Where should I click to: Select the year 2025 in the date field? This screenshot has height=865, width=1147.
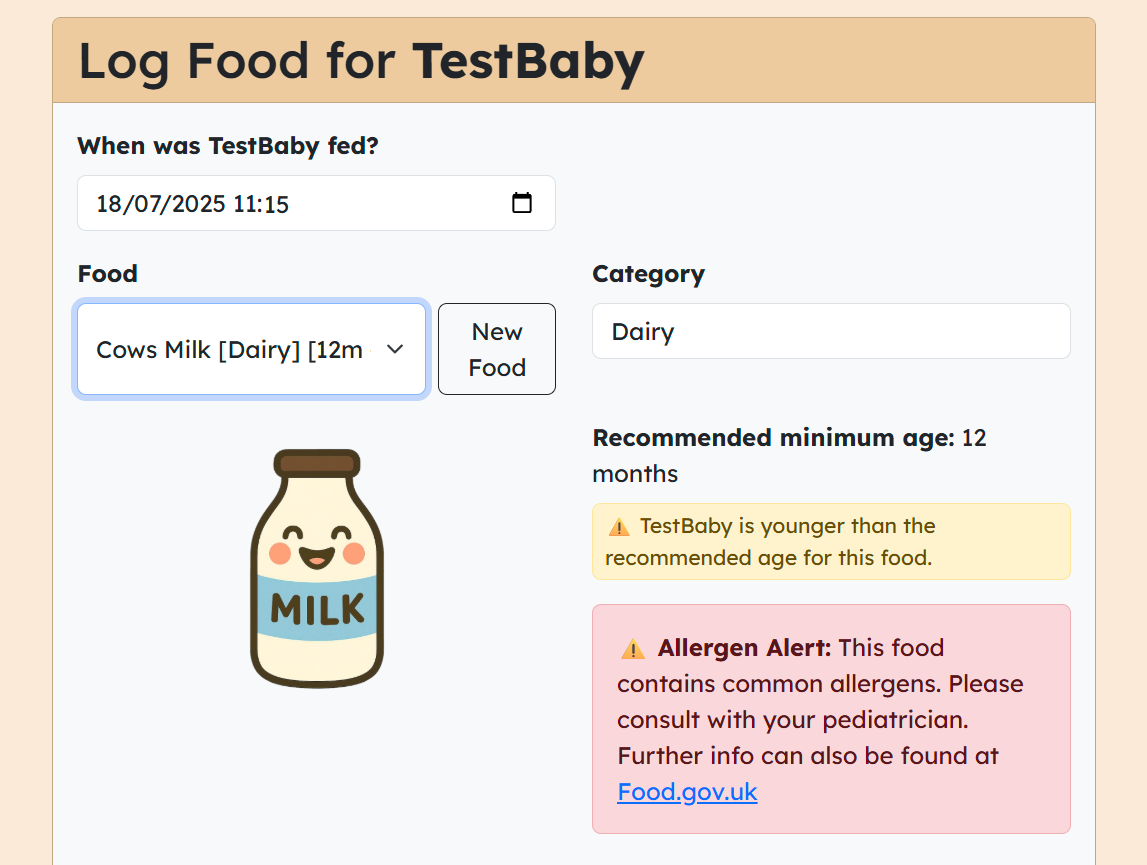coord(198,203)
